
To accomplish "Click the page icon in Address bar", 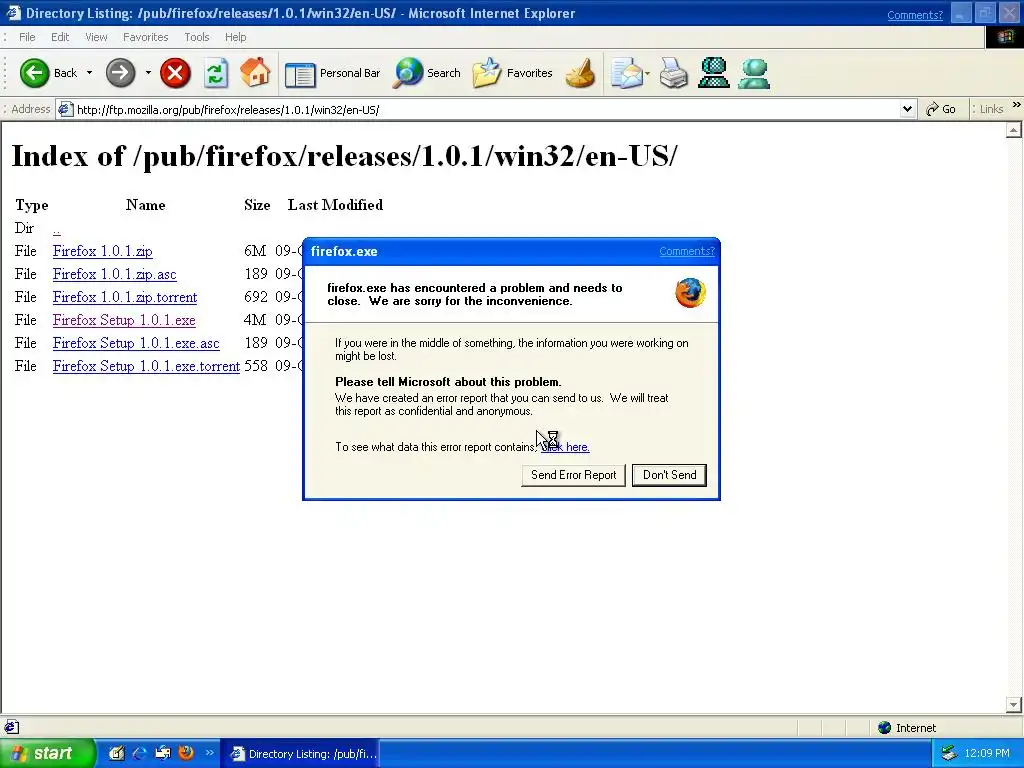I will point(65,110).
